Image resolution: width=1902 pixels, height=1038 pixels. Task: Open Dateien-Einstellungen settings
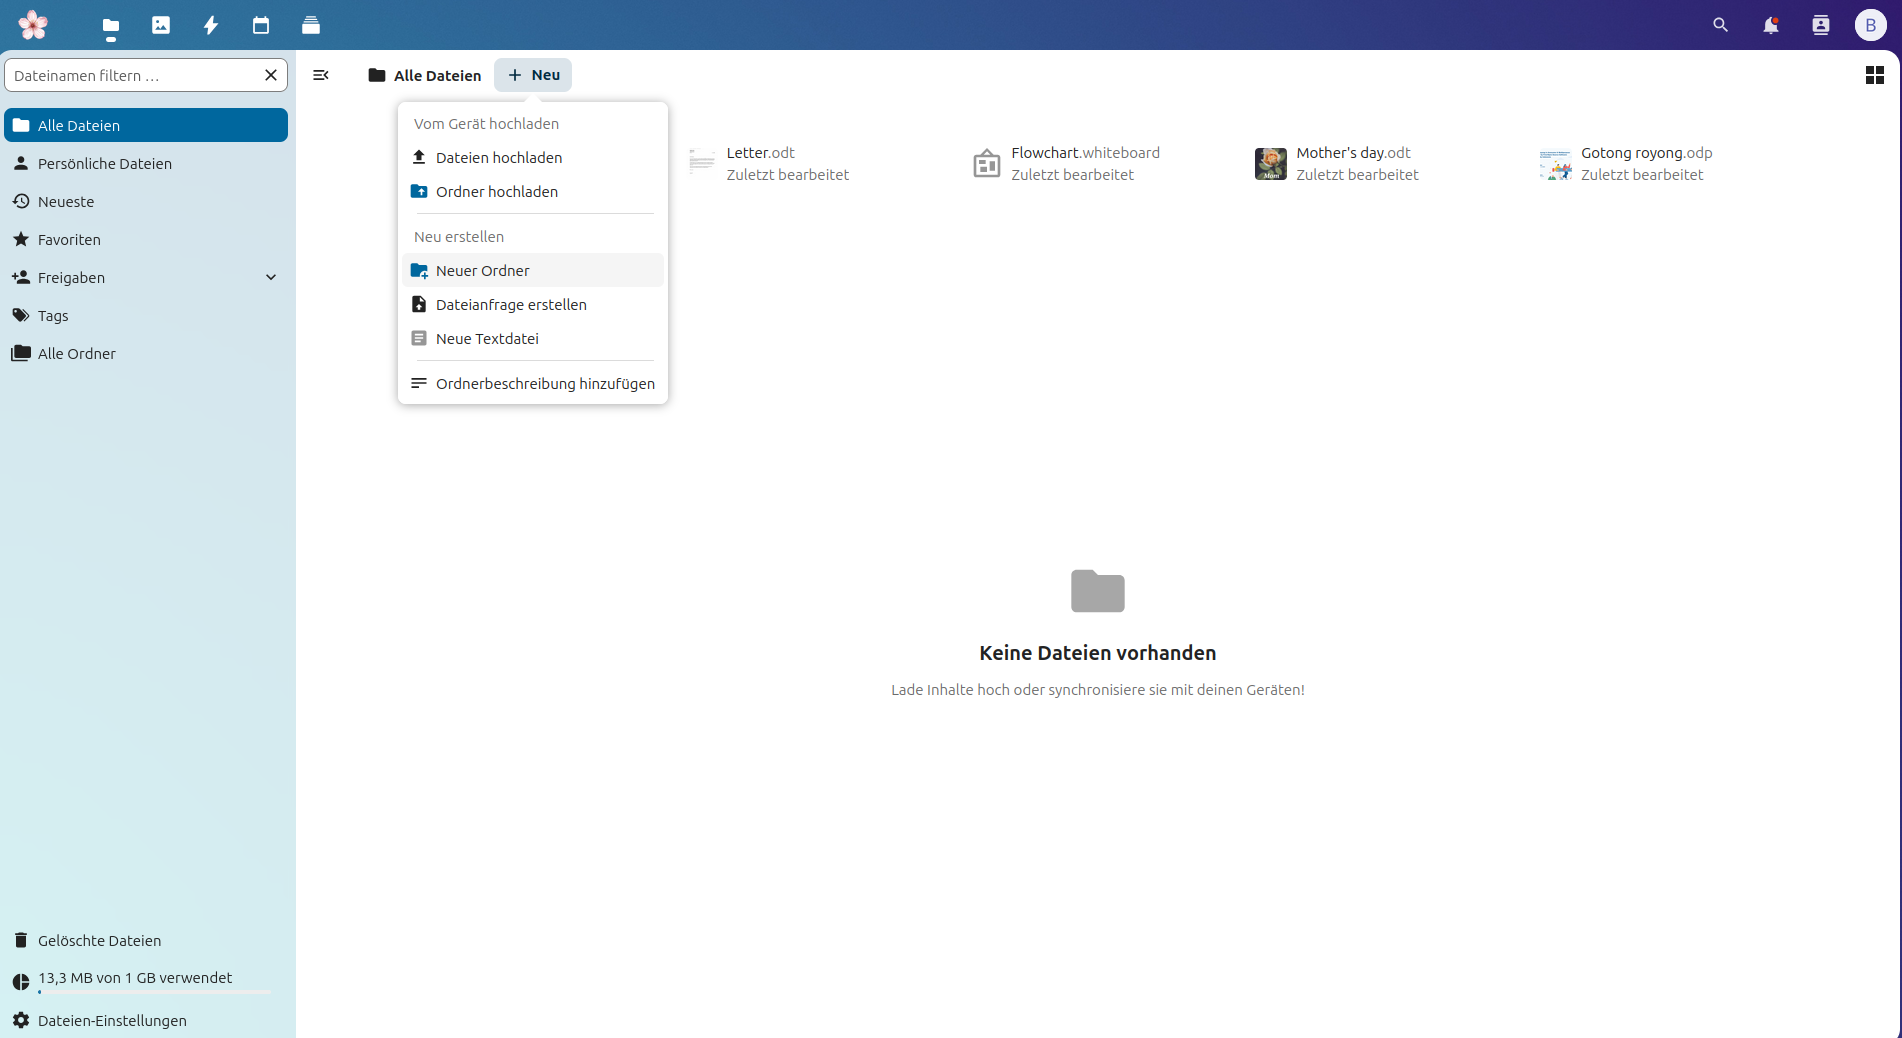pyautogui.click(x=112, y=1020)
